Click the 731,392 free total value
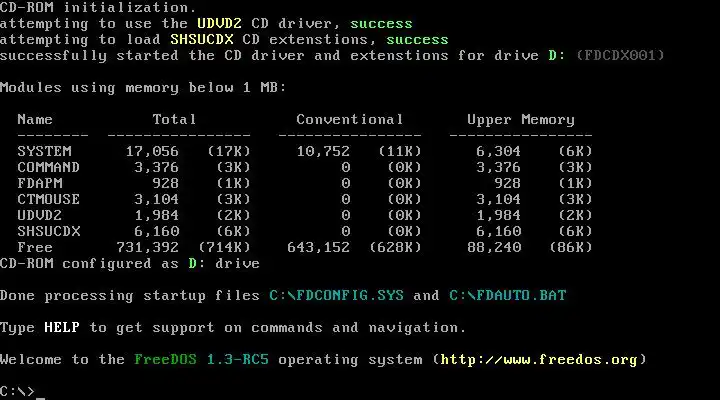 (147, 248)
